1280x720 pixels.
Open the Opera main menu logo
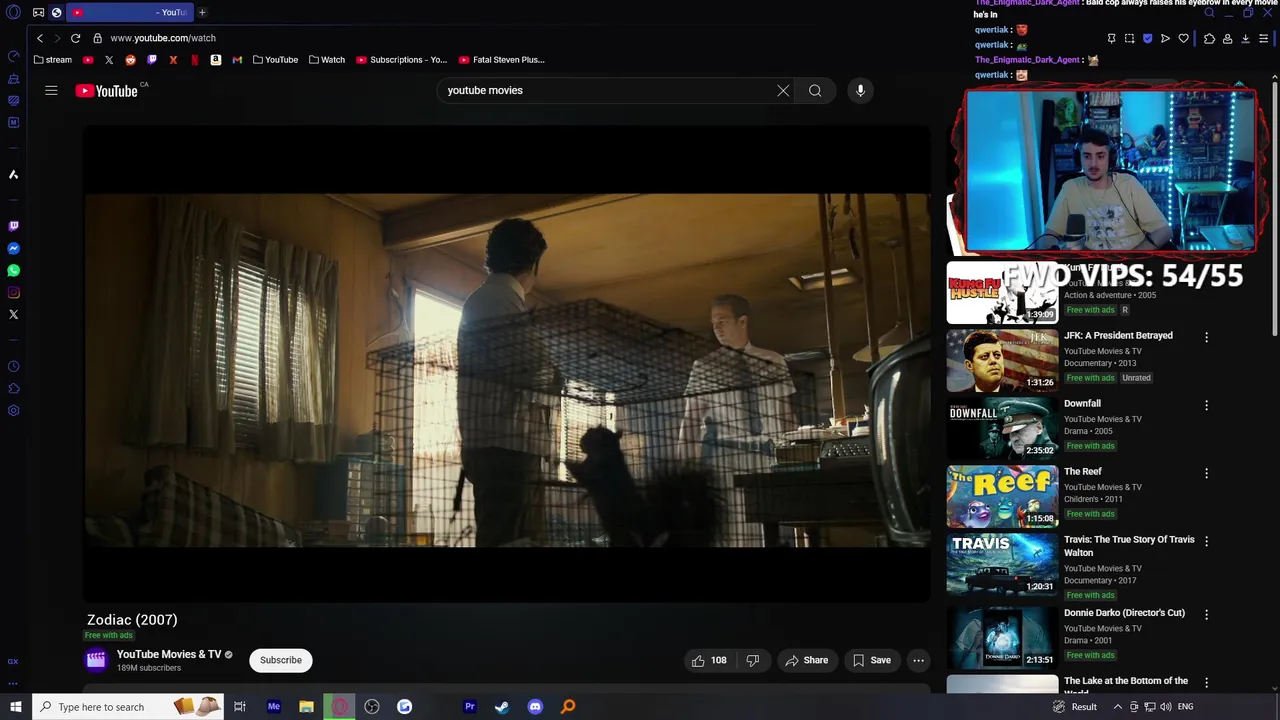click(x=13, y=13)
